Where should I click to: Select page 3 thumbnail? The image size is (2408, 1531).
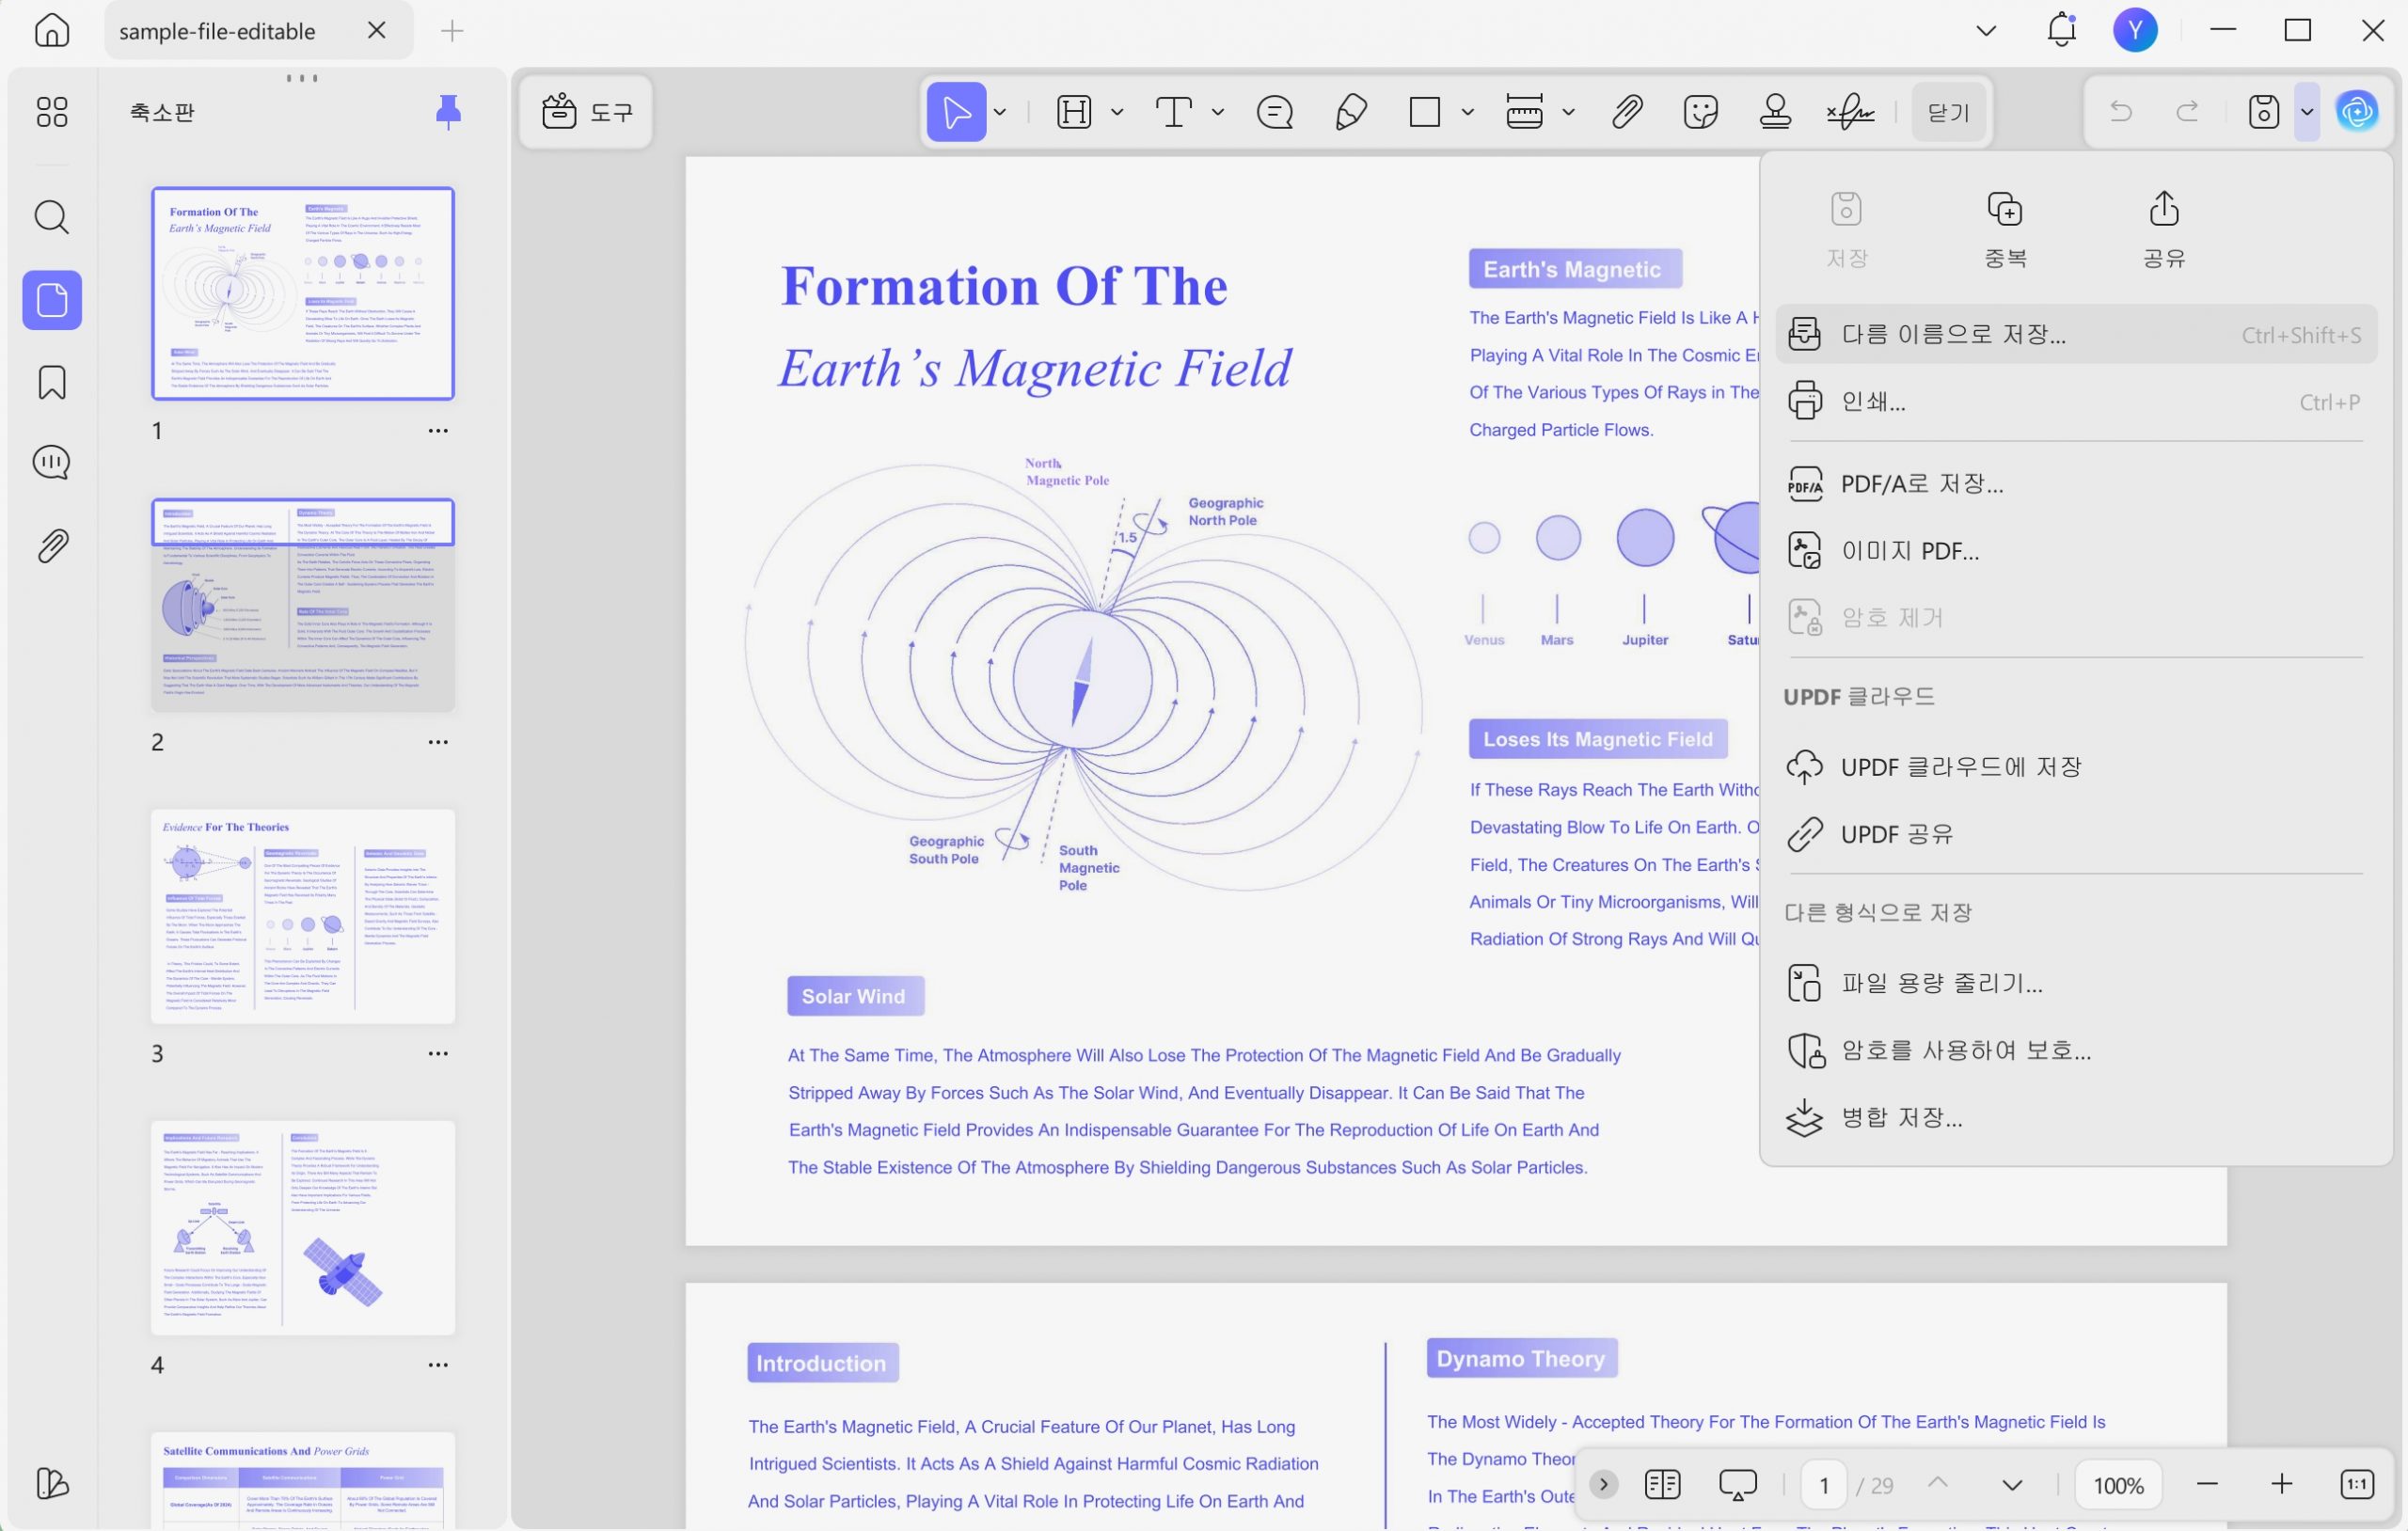click(x=303, y=916)
